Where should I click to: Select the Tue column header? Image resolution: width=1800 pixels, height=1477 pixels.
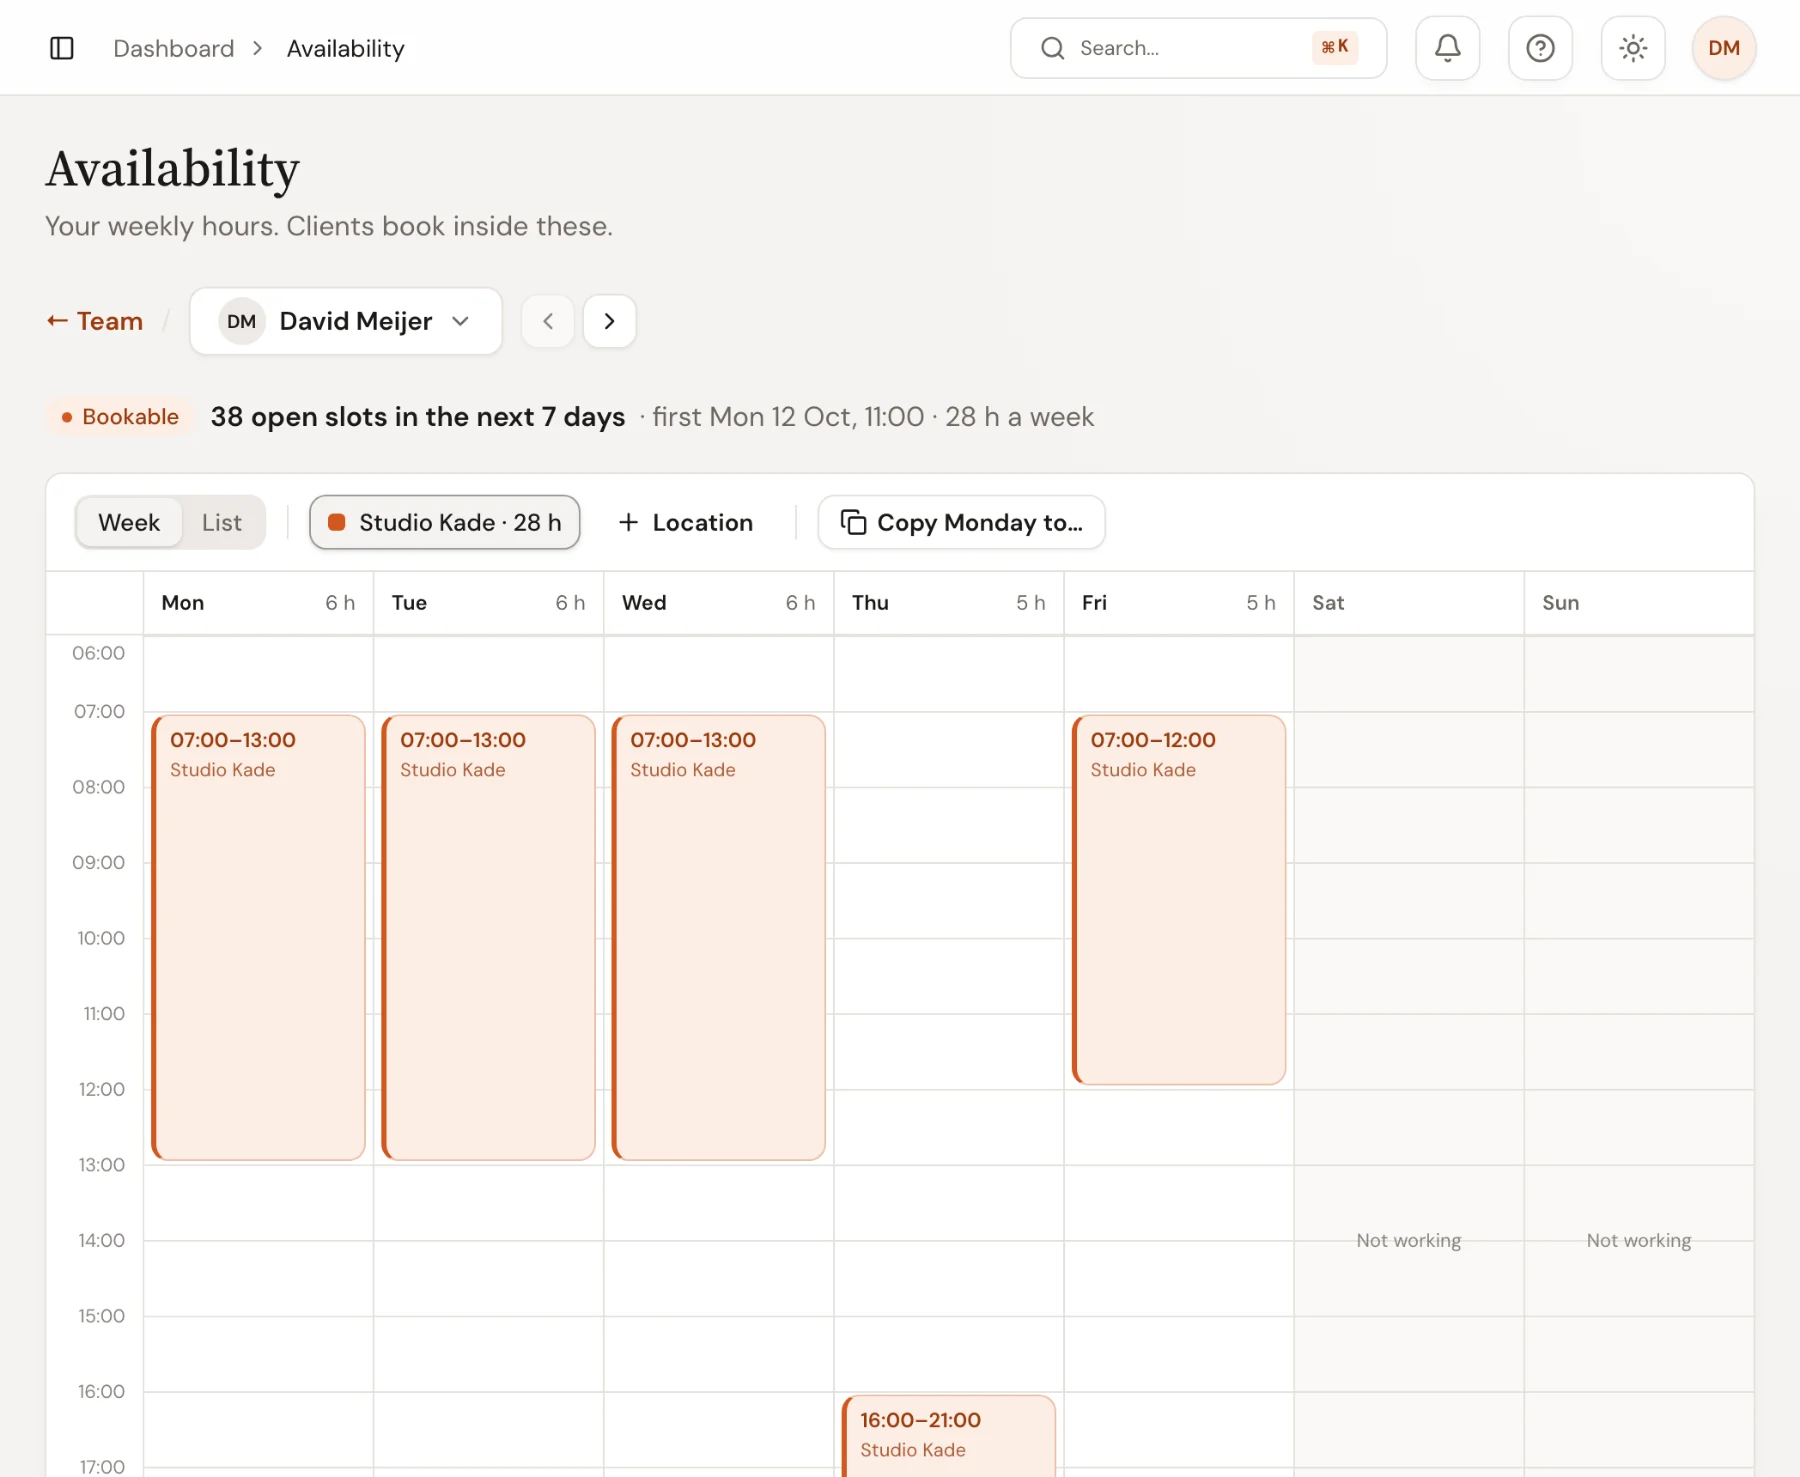pyautogui.click(x=488, y=603)
